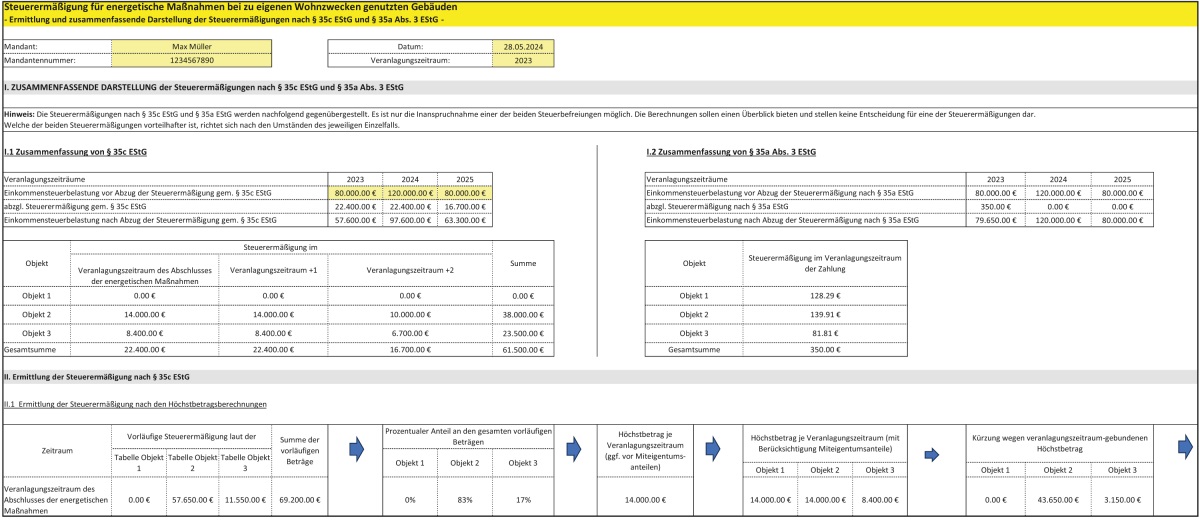The image size is (1200, 520).
Task: Select the Datum cell showing 28.05.2024
Action: (523, 47)
